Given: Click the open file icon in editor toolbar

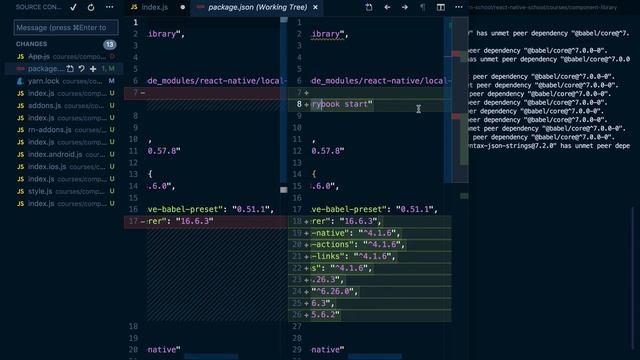Looking at the screenshot, I should click(369, 7).
